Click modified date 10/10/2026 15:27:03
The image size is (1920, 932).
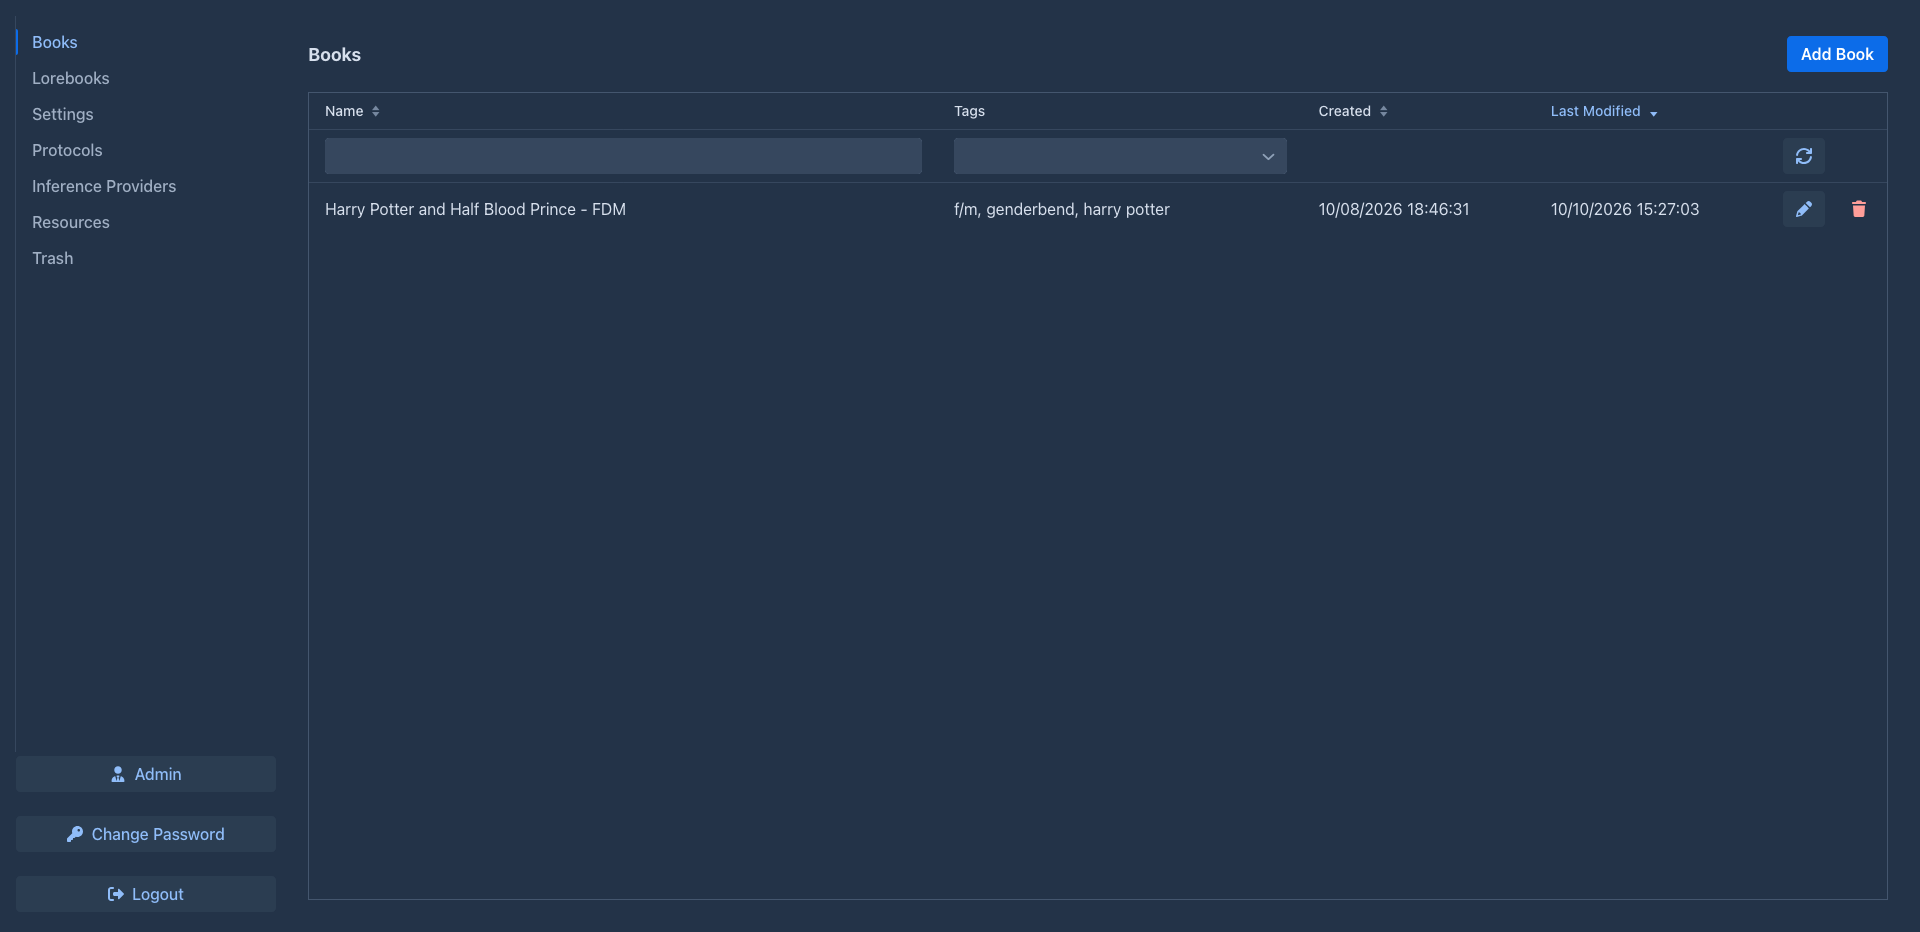pos(1625,209)
